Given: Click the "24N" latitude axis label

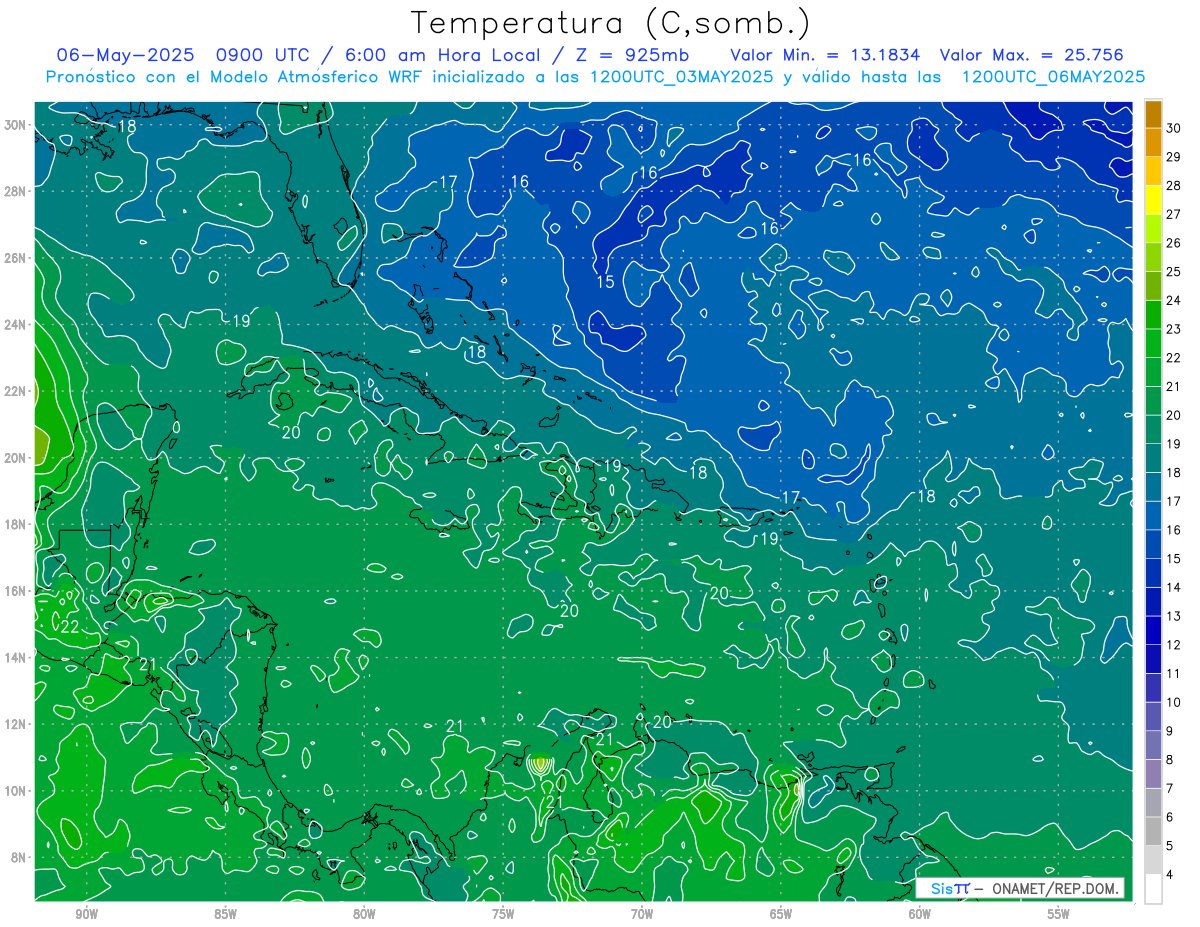Looking at the screenshot, I should coord(17,324).
